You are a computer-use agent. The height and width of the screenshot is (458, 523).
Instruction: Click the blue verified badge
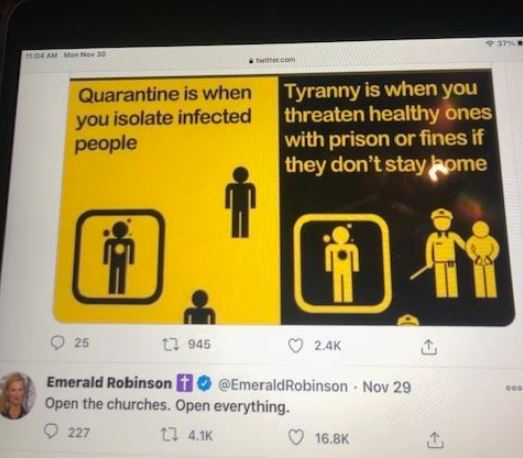(204, 384)
